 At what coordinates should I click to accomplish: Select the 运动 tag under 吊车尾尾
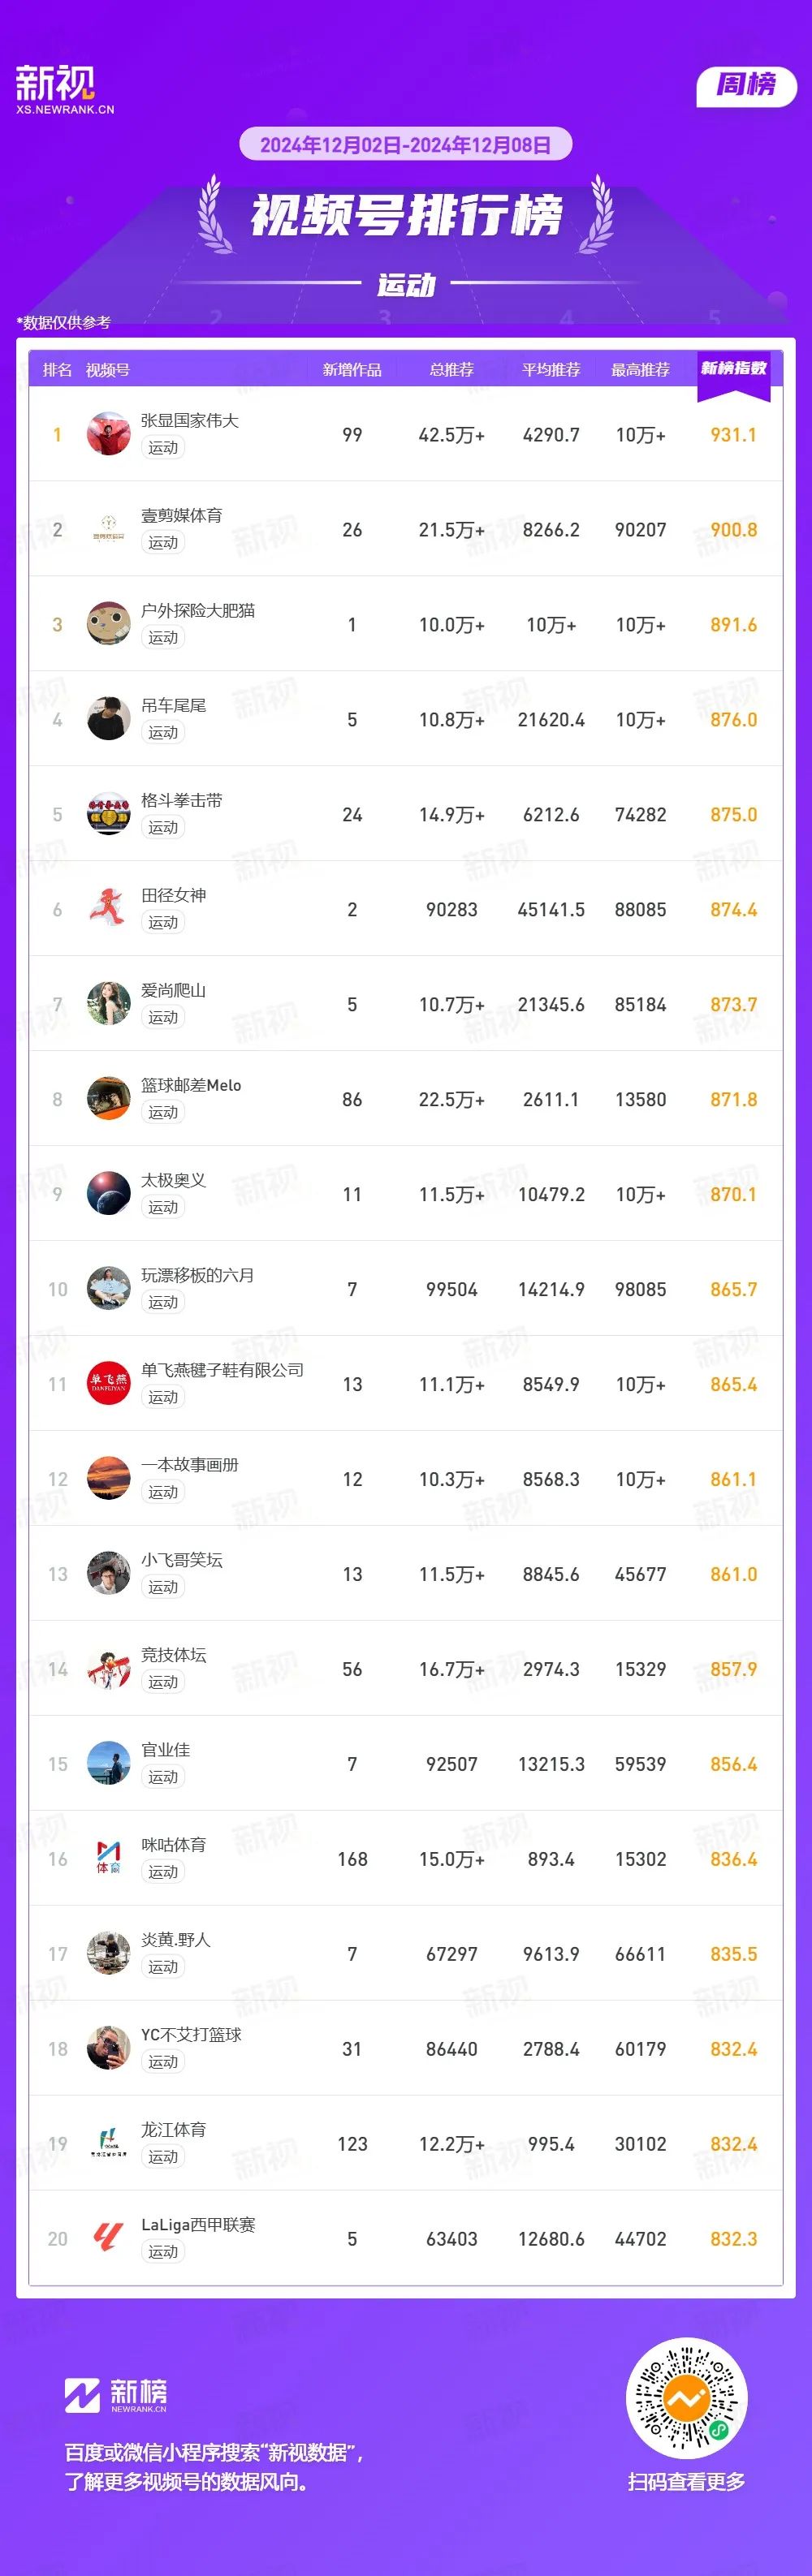coord(163,732)
